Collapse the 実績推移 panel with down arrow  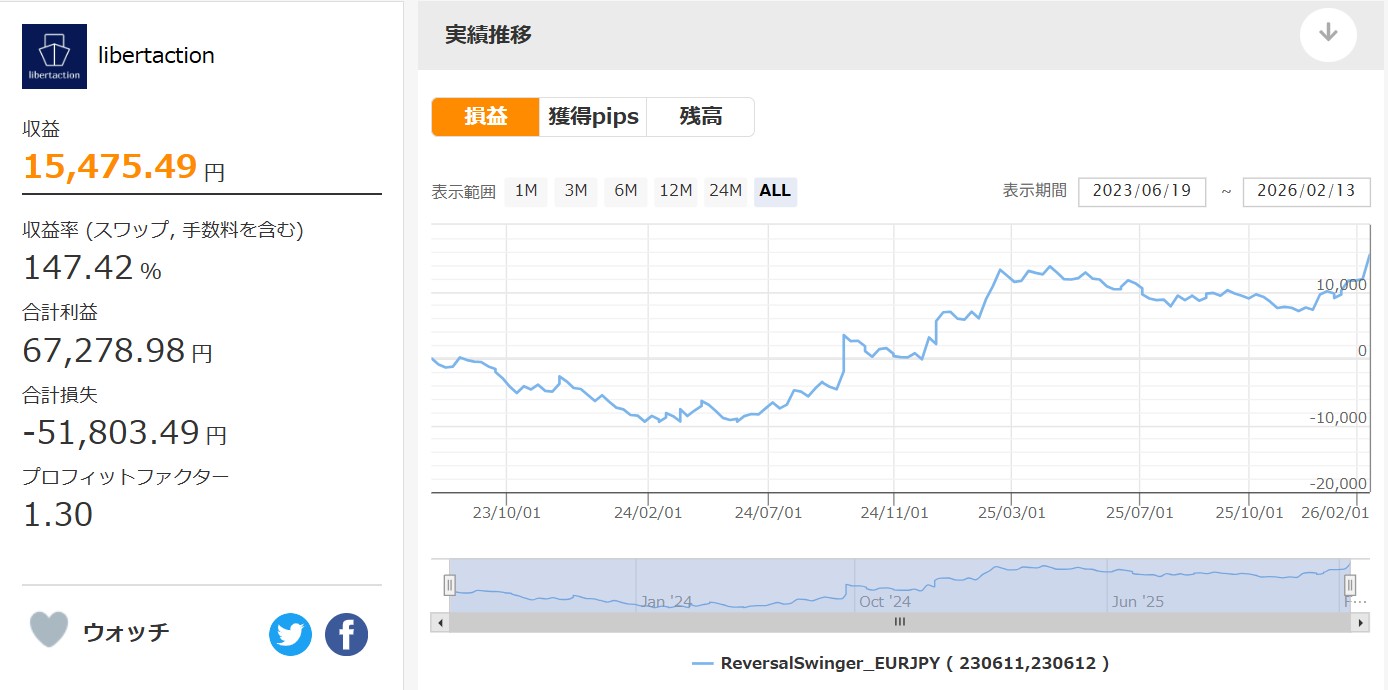point(1328,33)
